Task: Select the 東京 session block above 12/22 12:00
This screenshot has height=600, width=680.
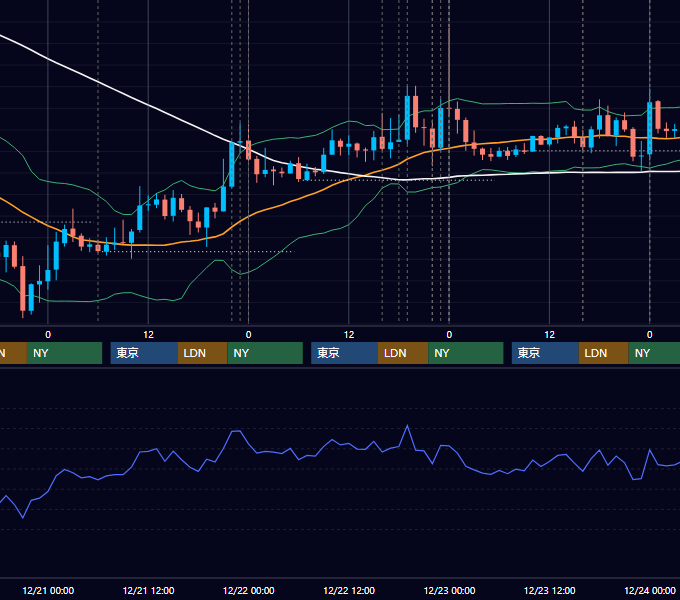Action: [x=344, y=353]
